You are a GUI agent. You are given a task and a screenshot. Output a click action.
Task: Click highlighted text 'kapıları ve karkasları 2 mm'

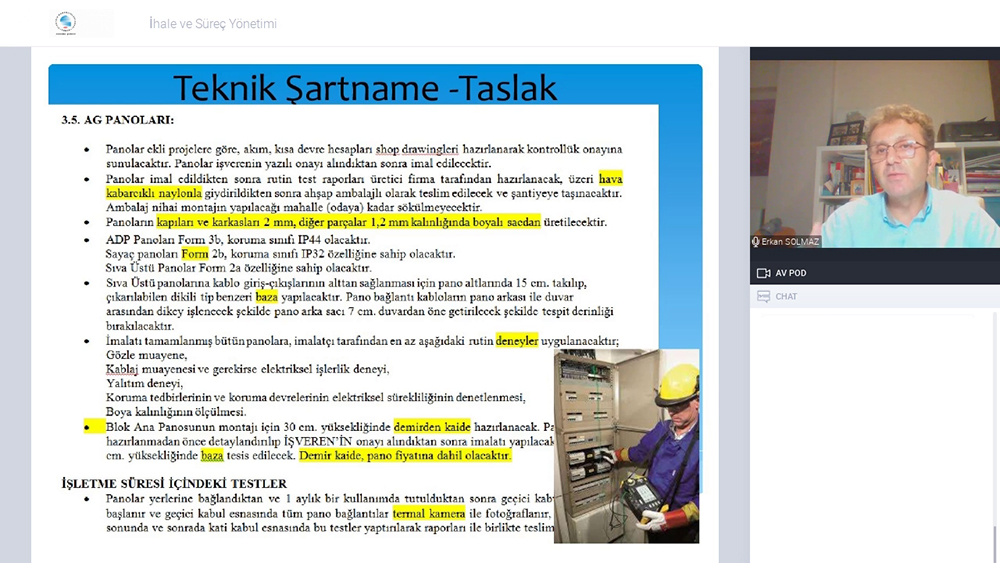click(226, 222)
